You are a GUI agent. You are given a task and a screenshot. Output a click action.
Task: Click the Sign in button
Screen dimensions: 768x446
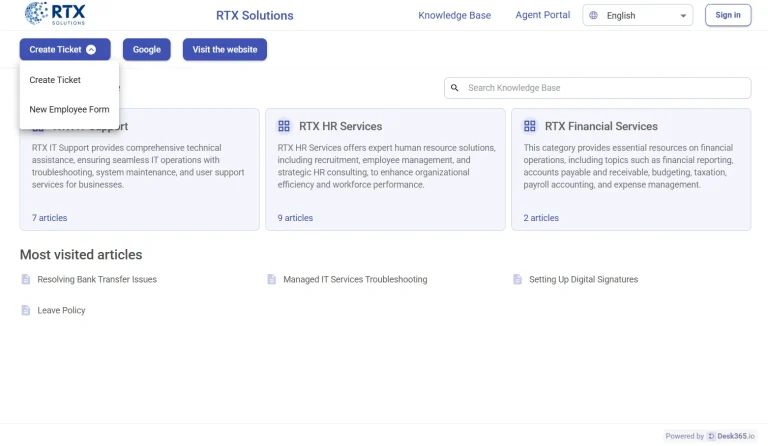tap(728, 15)
